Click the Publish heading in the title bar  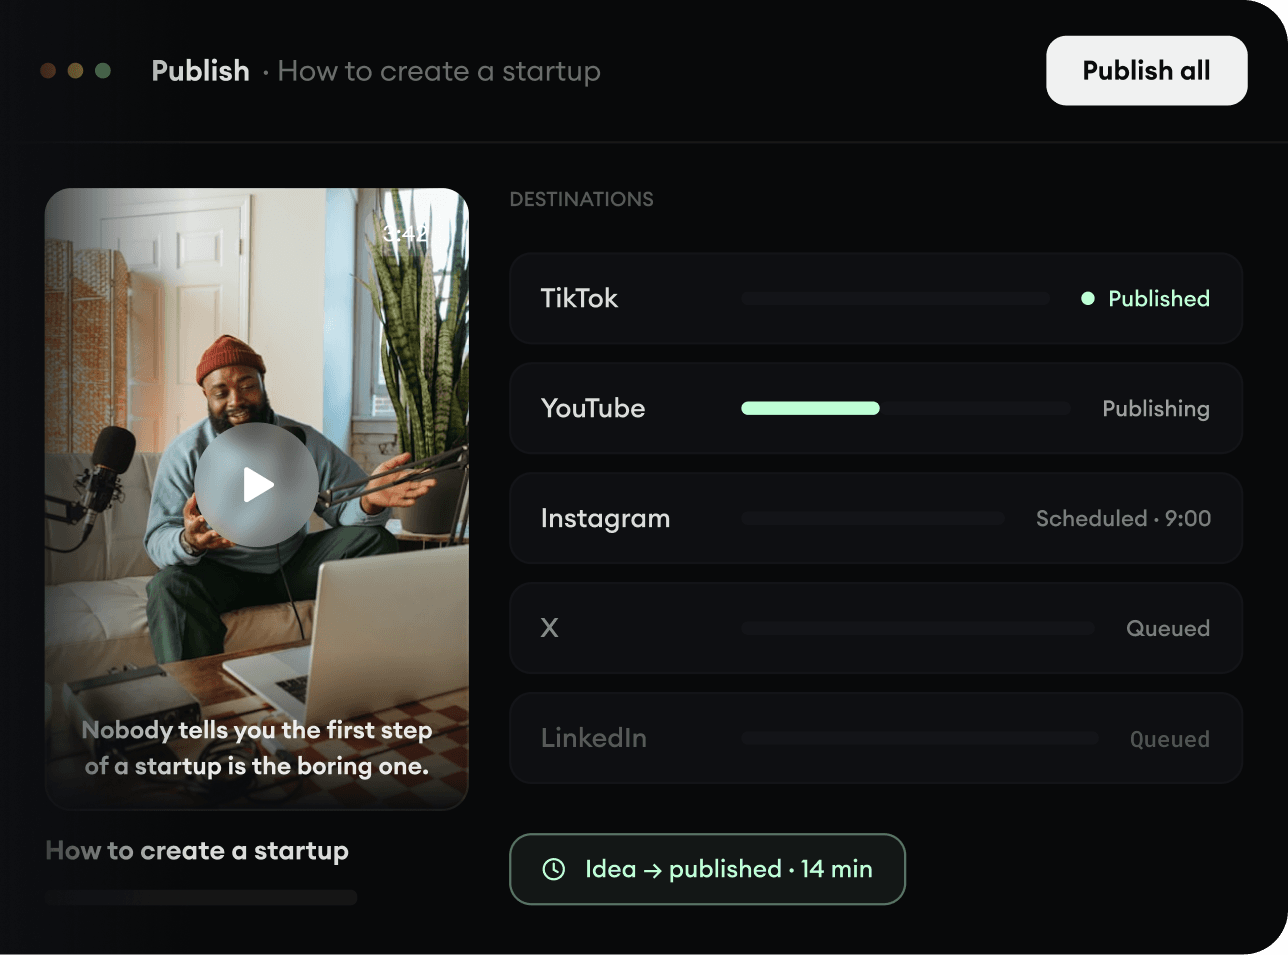pyautogui.click(x=201, y=71)
